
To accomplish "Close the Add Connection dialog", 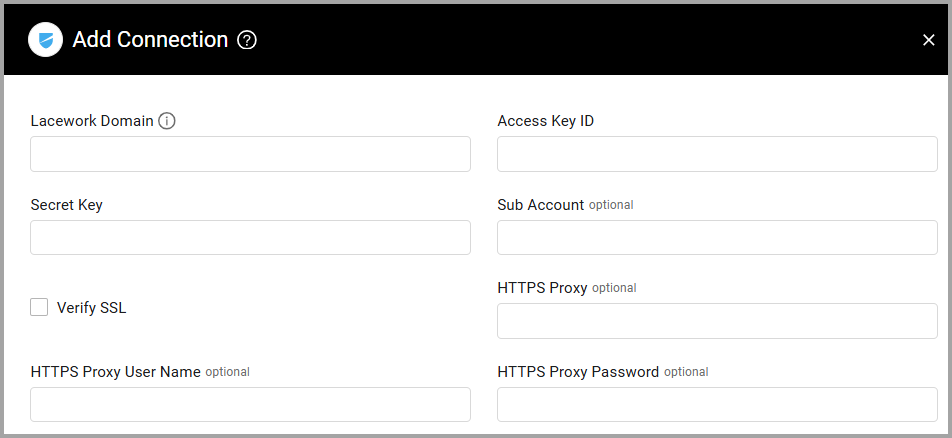I will pos(928,40).
